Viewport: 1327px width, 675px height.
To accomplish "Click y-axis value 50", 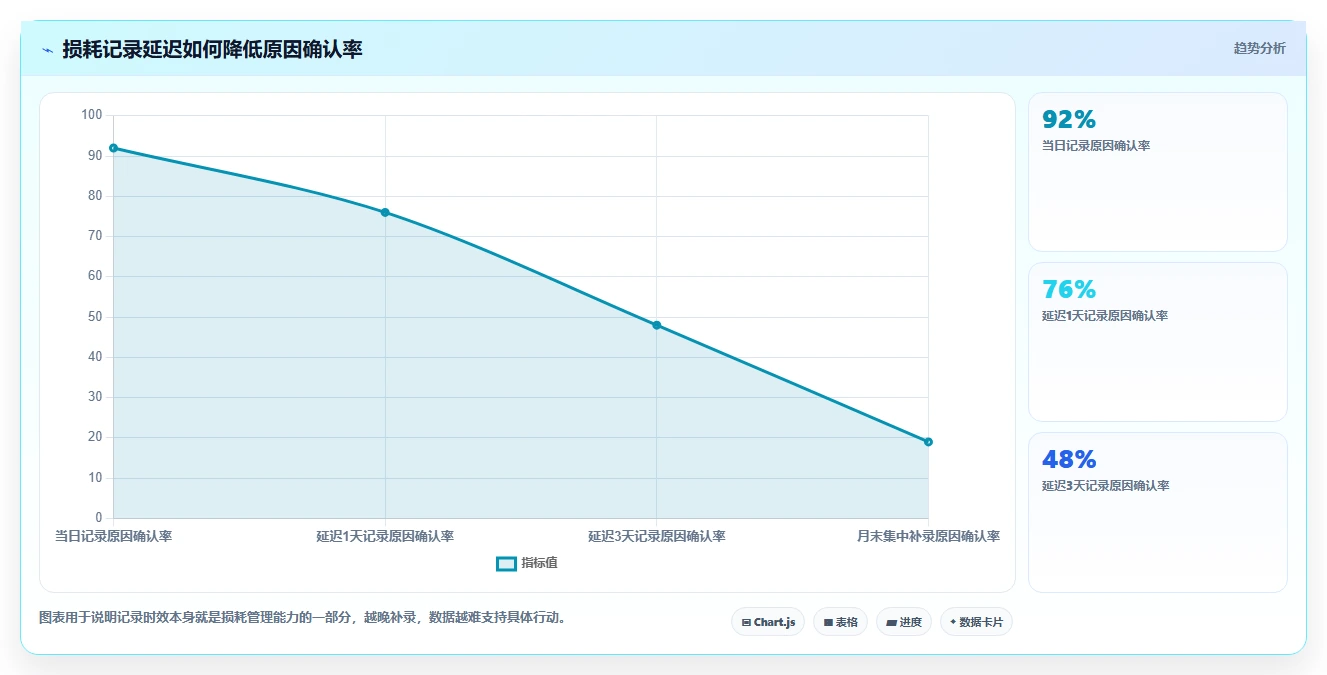I will click(95, 317).
